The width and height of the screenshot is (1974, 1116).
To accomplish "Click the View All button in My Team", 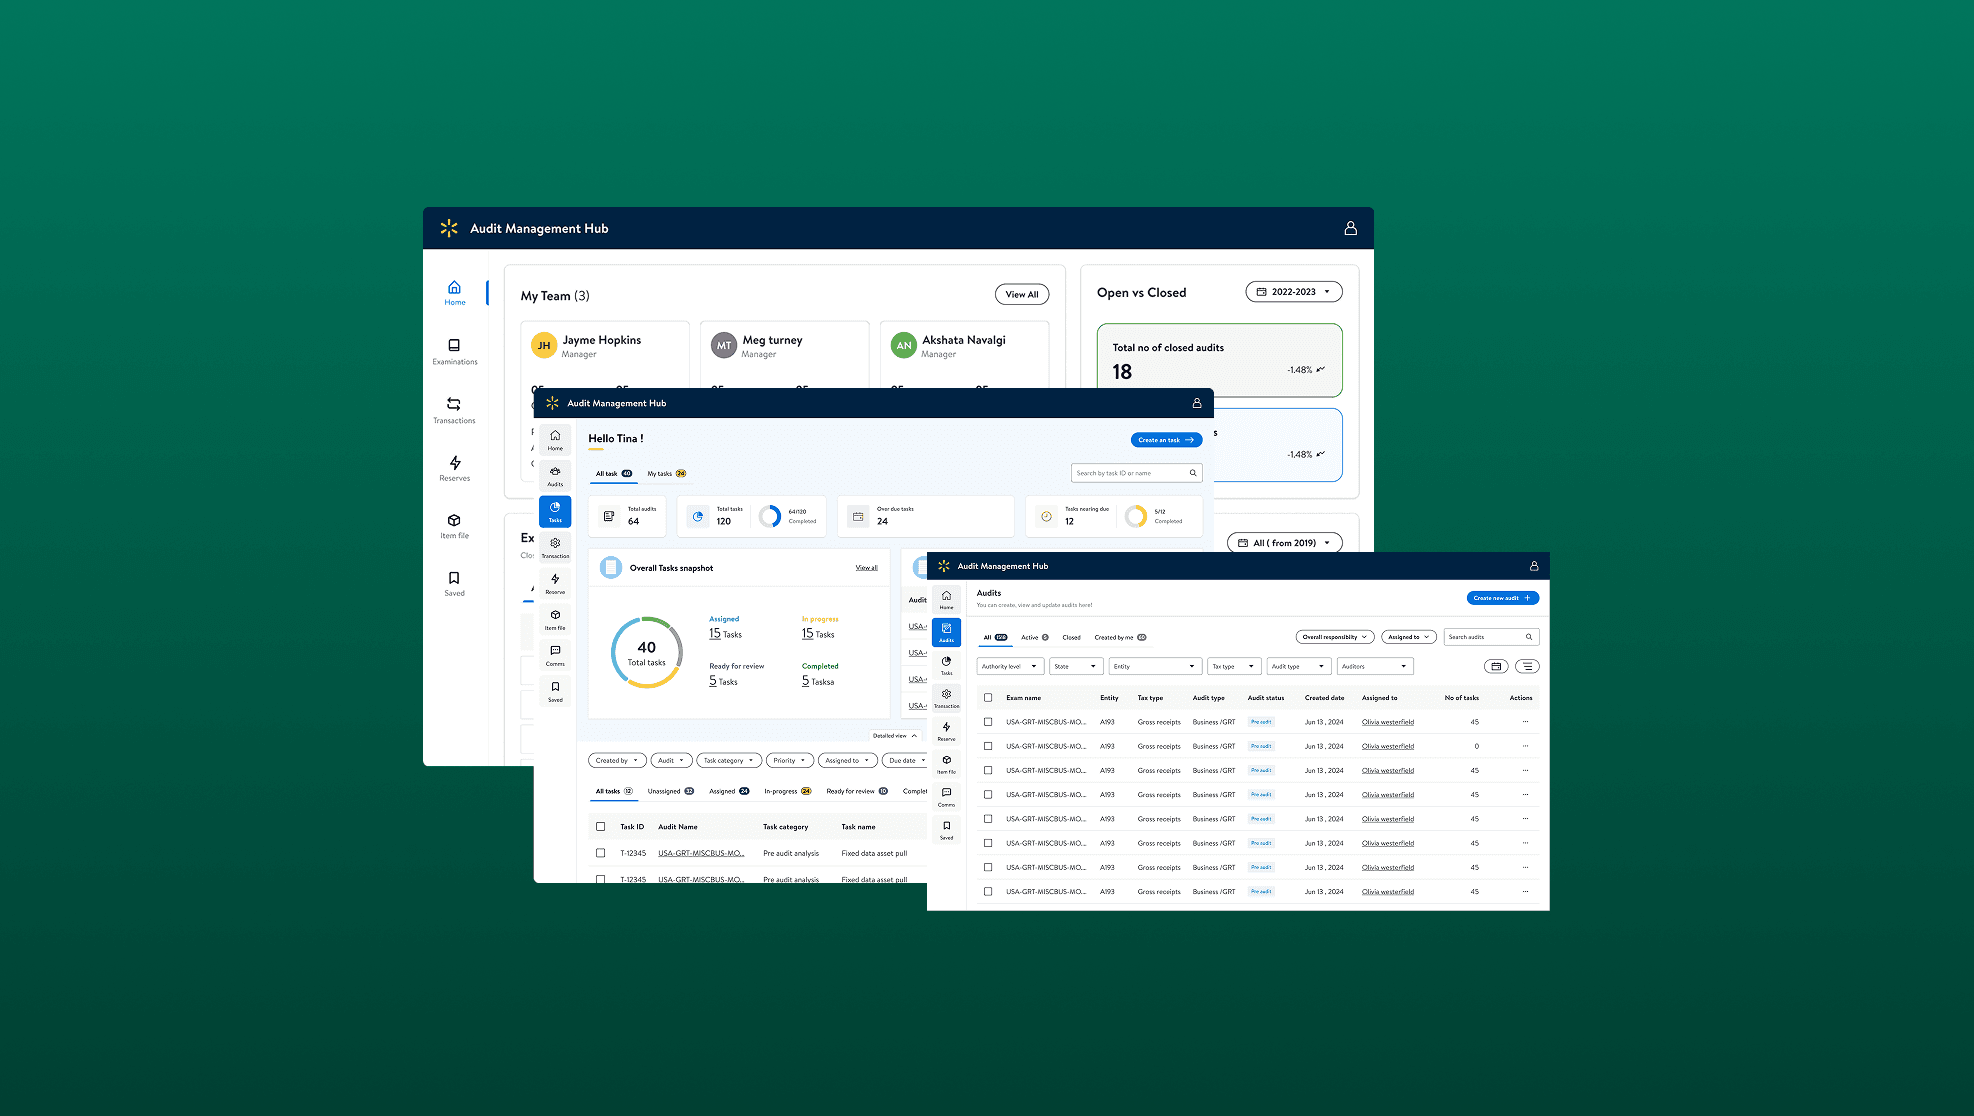I will (x=1021, y=295).
